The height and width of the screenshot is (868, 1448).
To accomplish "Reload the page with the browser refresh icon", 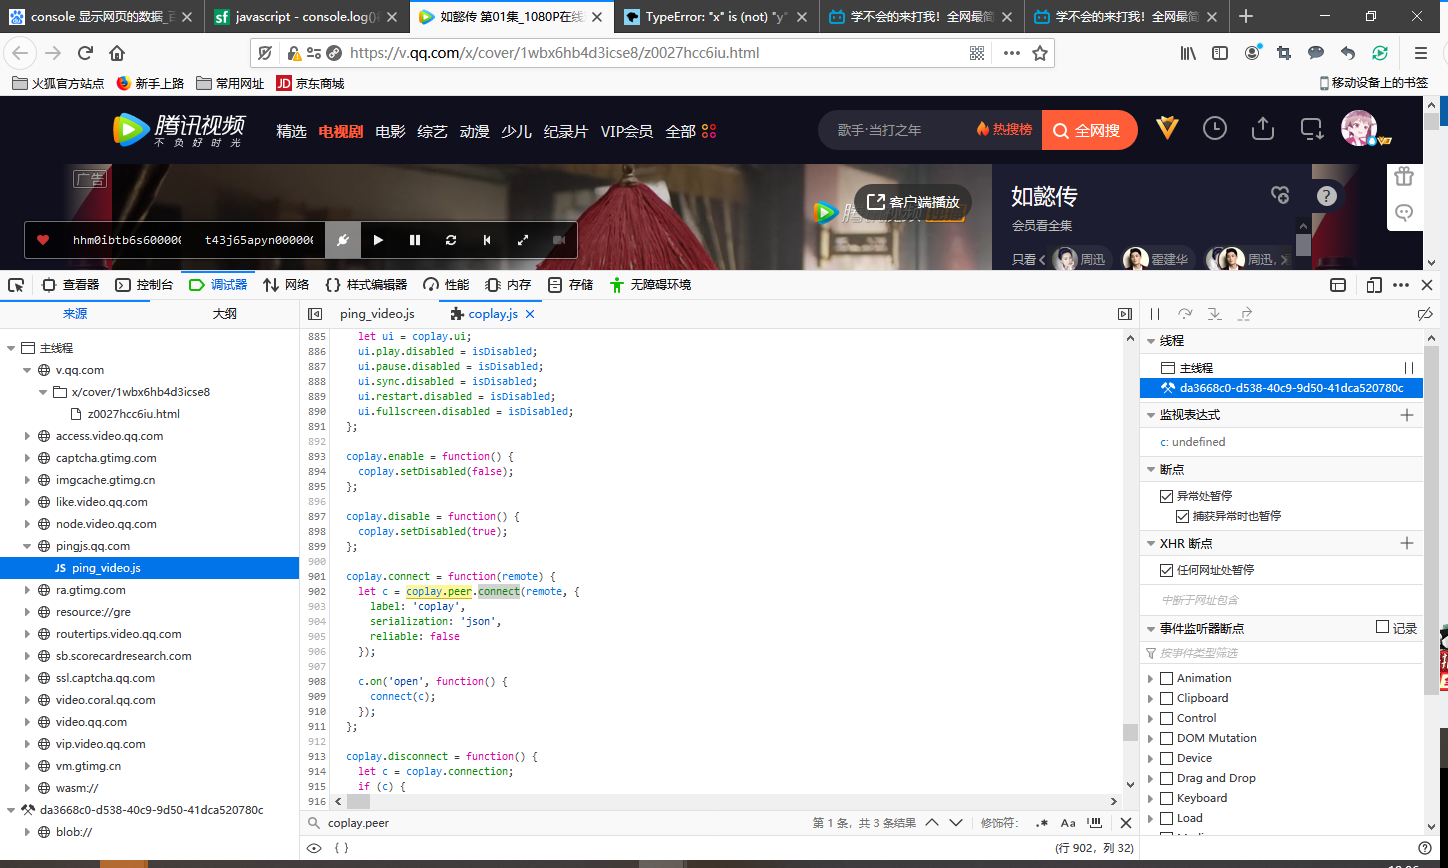I will (85, 53).
